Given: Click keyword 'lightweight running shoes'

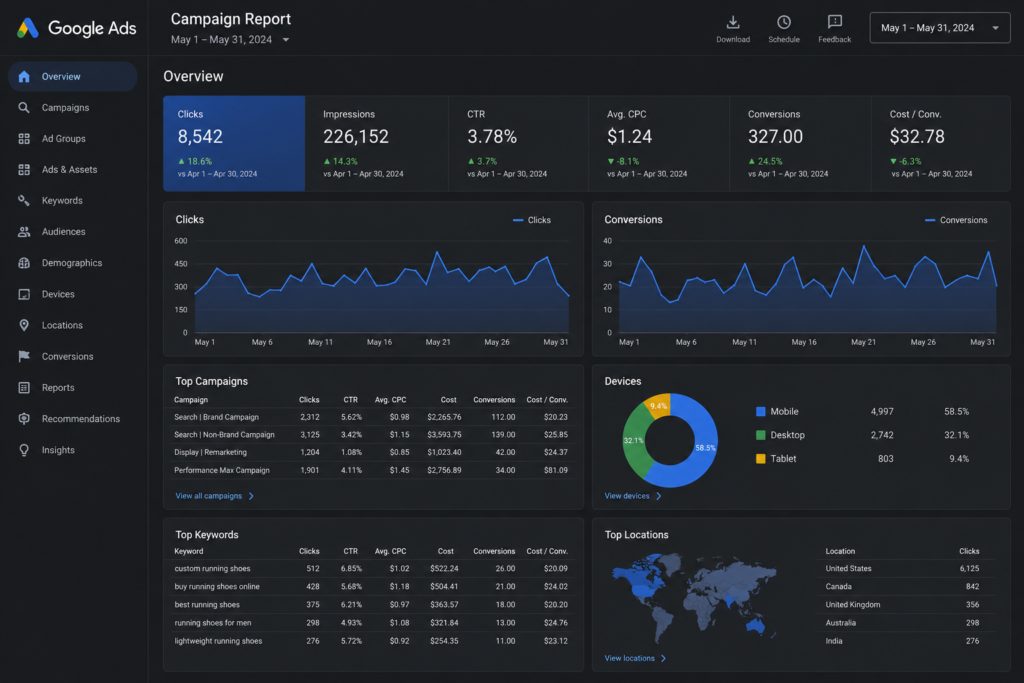Looking at the screenshot, I should coord(218,641).
